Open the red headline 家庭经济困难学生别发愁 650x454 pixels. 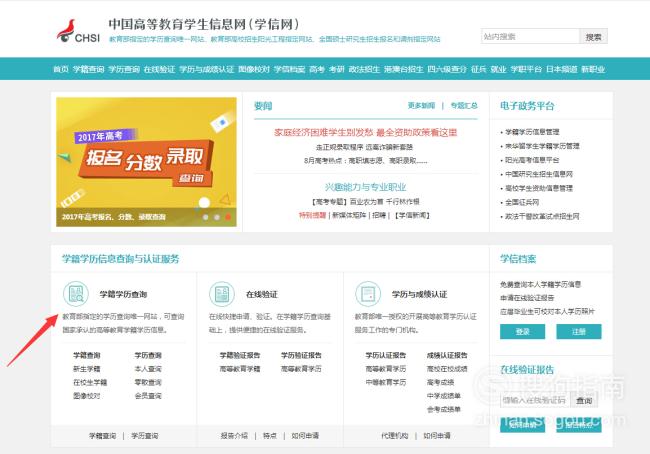(x=365, y=132)
